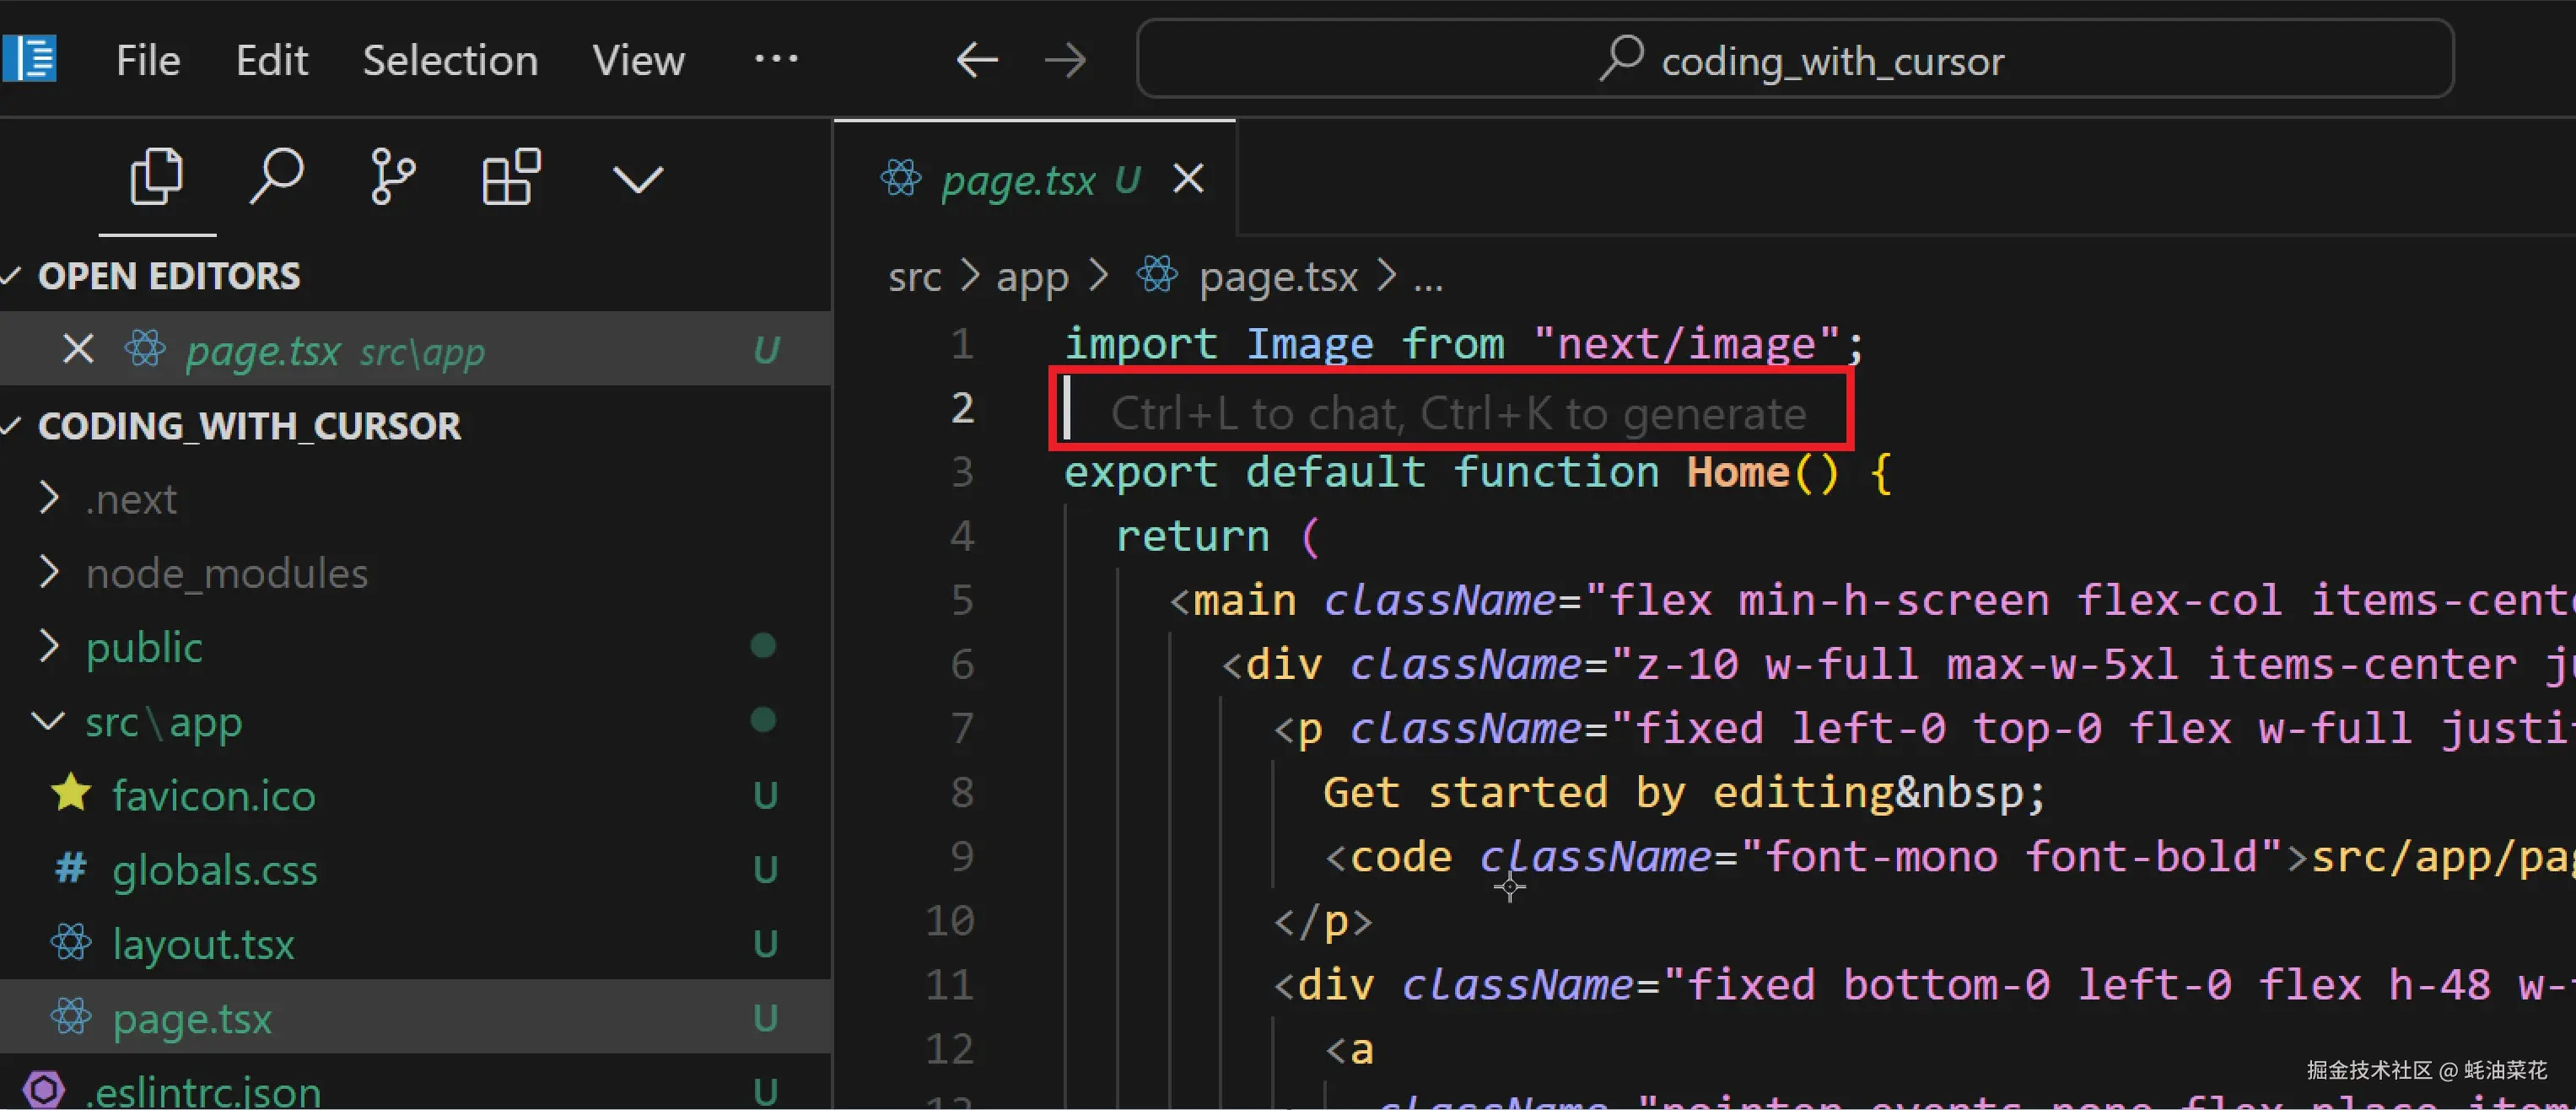
Task: Click the .eslintrc.json file icon
Action: [x=44, y=1088]
